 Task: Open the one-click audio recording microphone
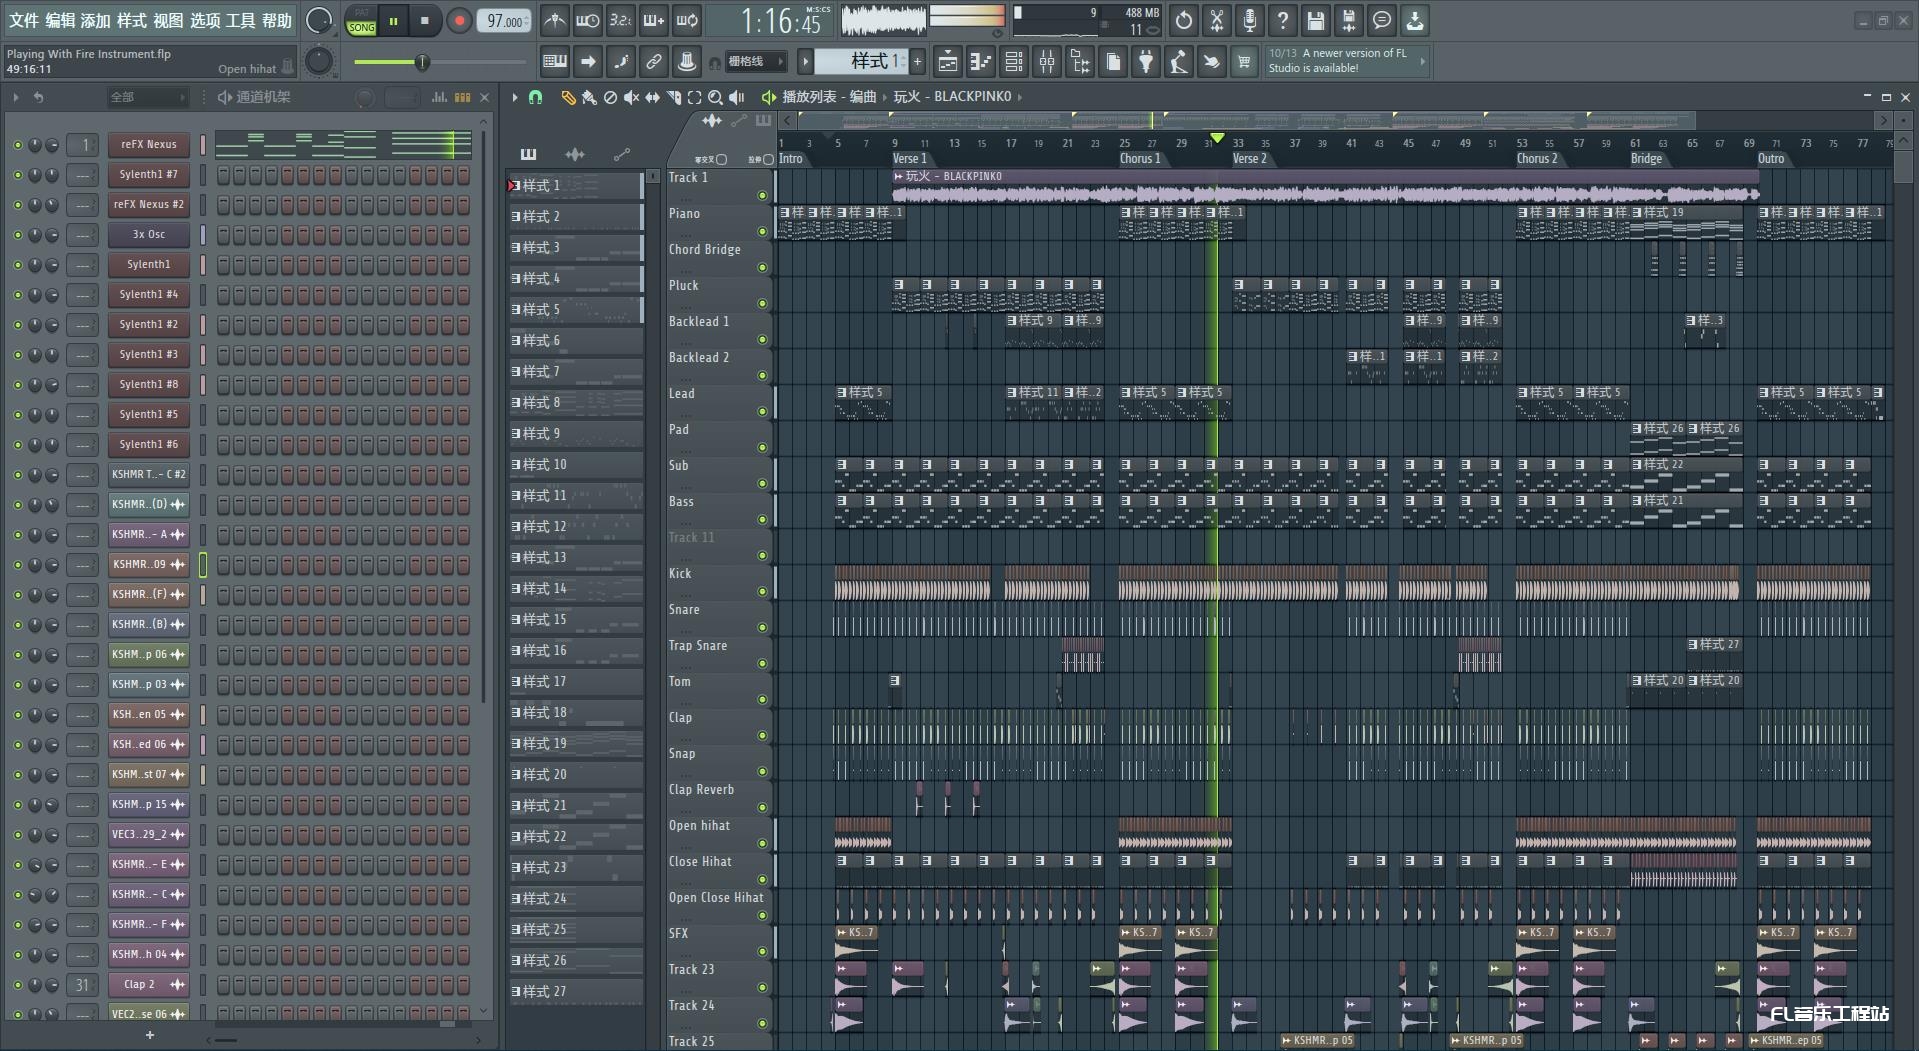coord(1250,20)
